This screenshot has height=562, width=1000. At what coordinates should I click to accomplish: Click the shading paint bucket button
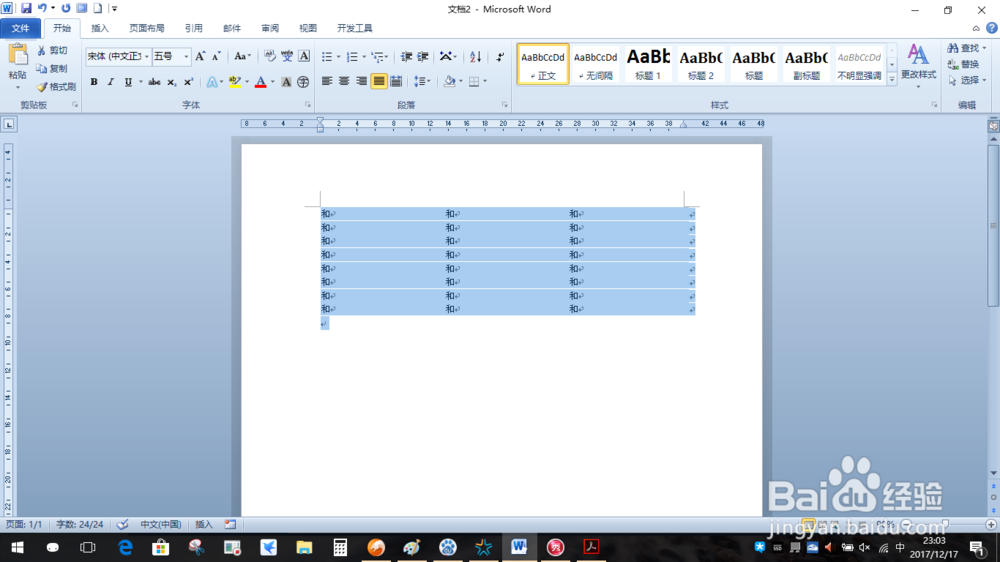coord(450,82)
